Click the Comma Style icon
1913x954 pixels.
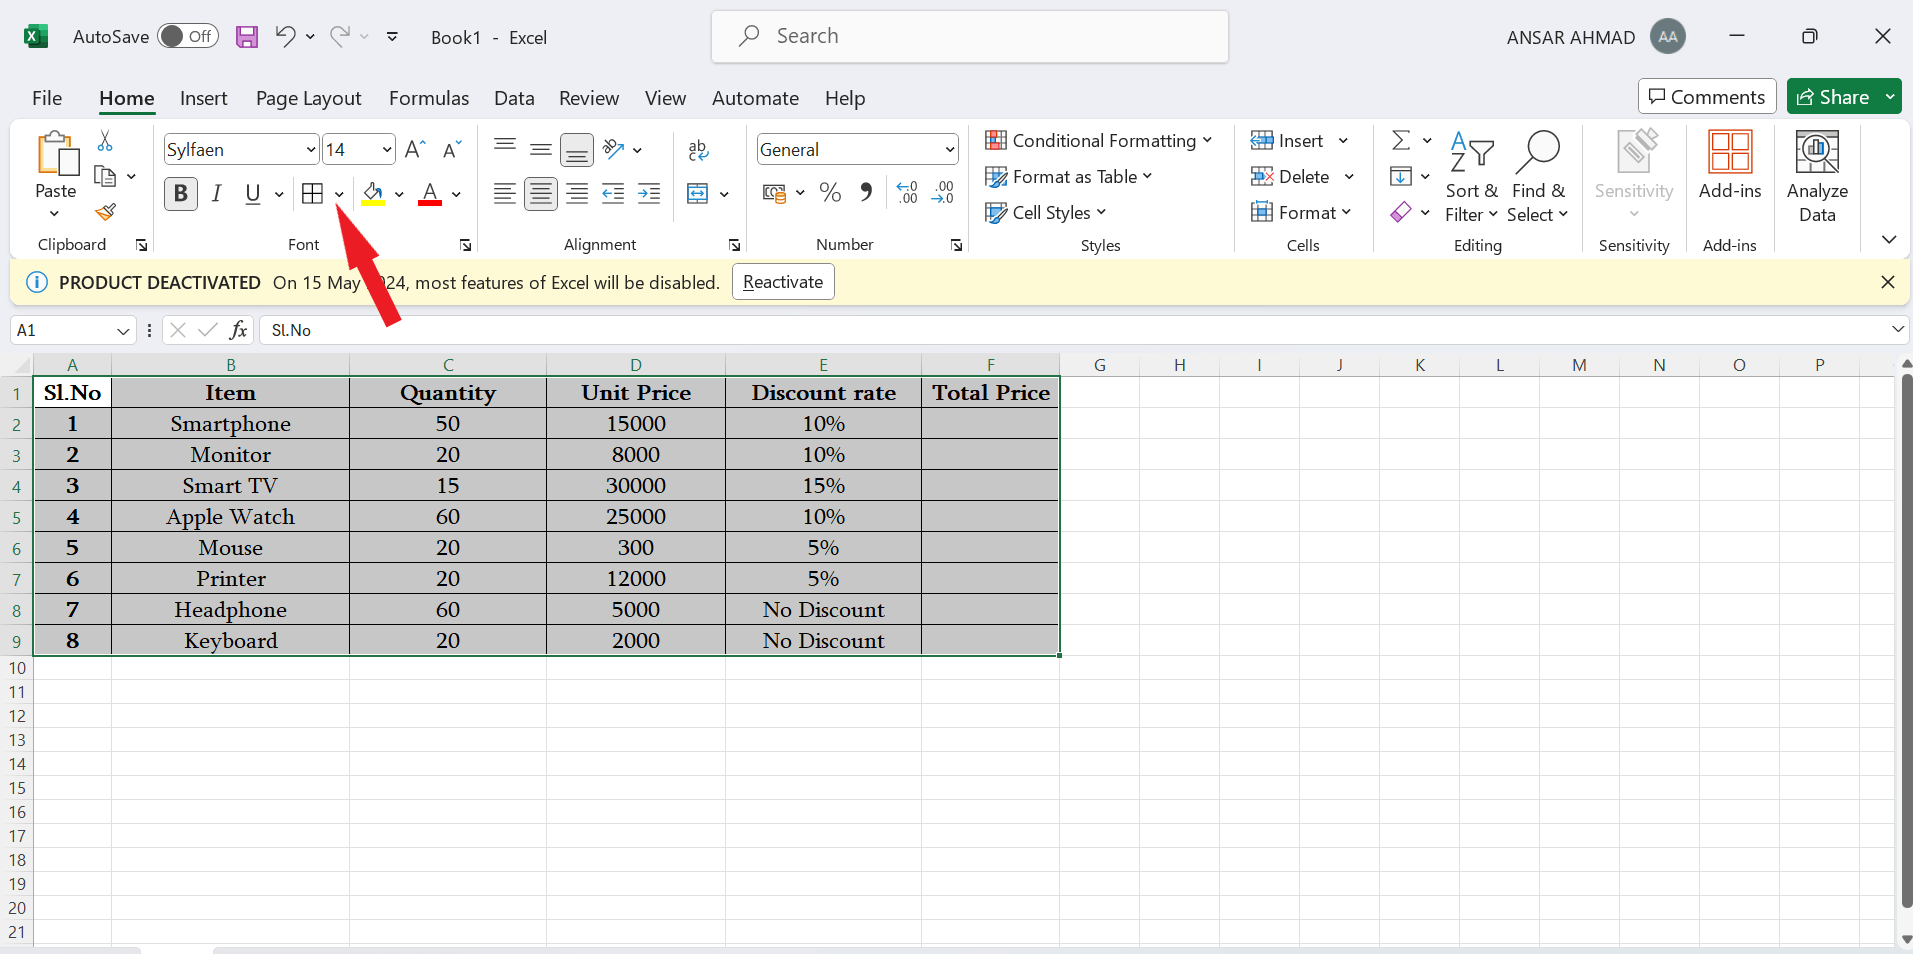point(865,193)
